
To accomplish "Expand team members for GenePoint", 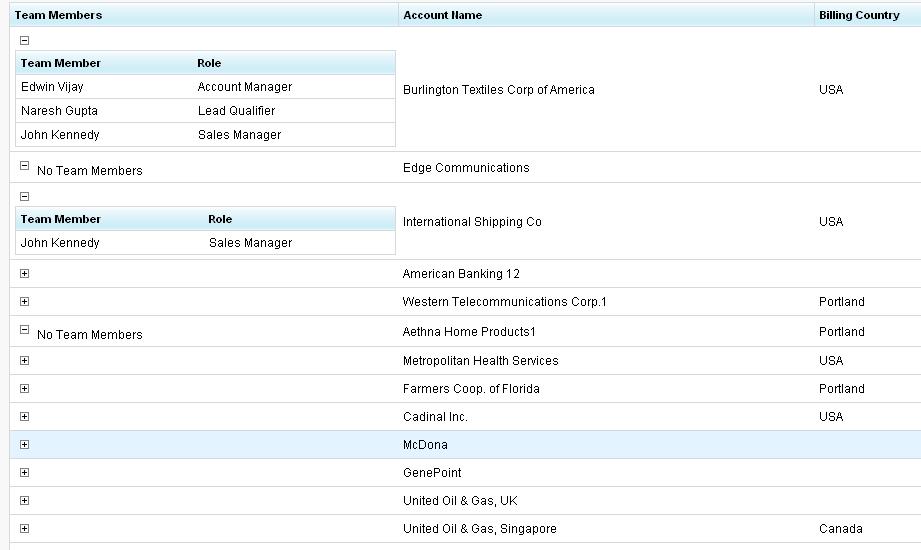I will [x=24, y=472].
